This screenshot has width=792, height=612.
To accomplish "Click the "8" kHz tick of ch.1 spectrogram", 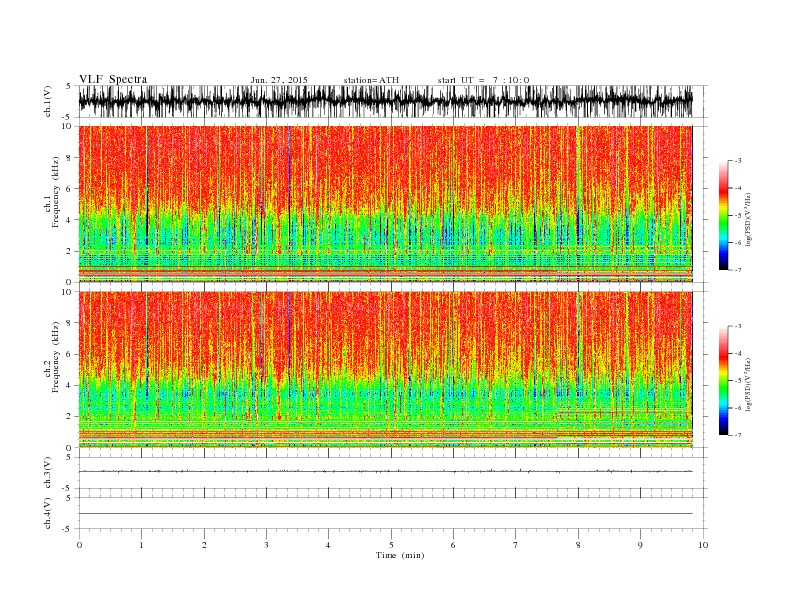I will pos(69,158).
